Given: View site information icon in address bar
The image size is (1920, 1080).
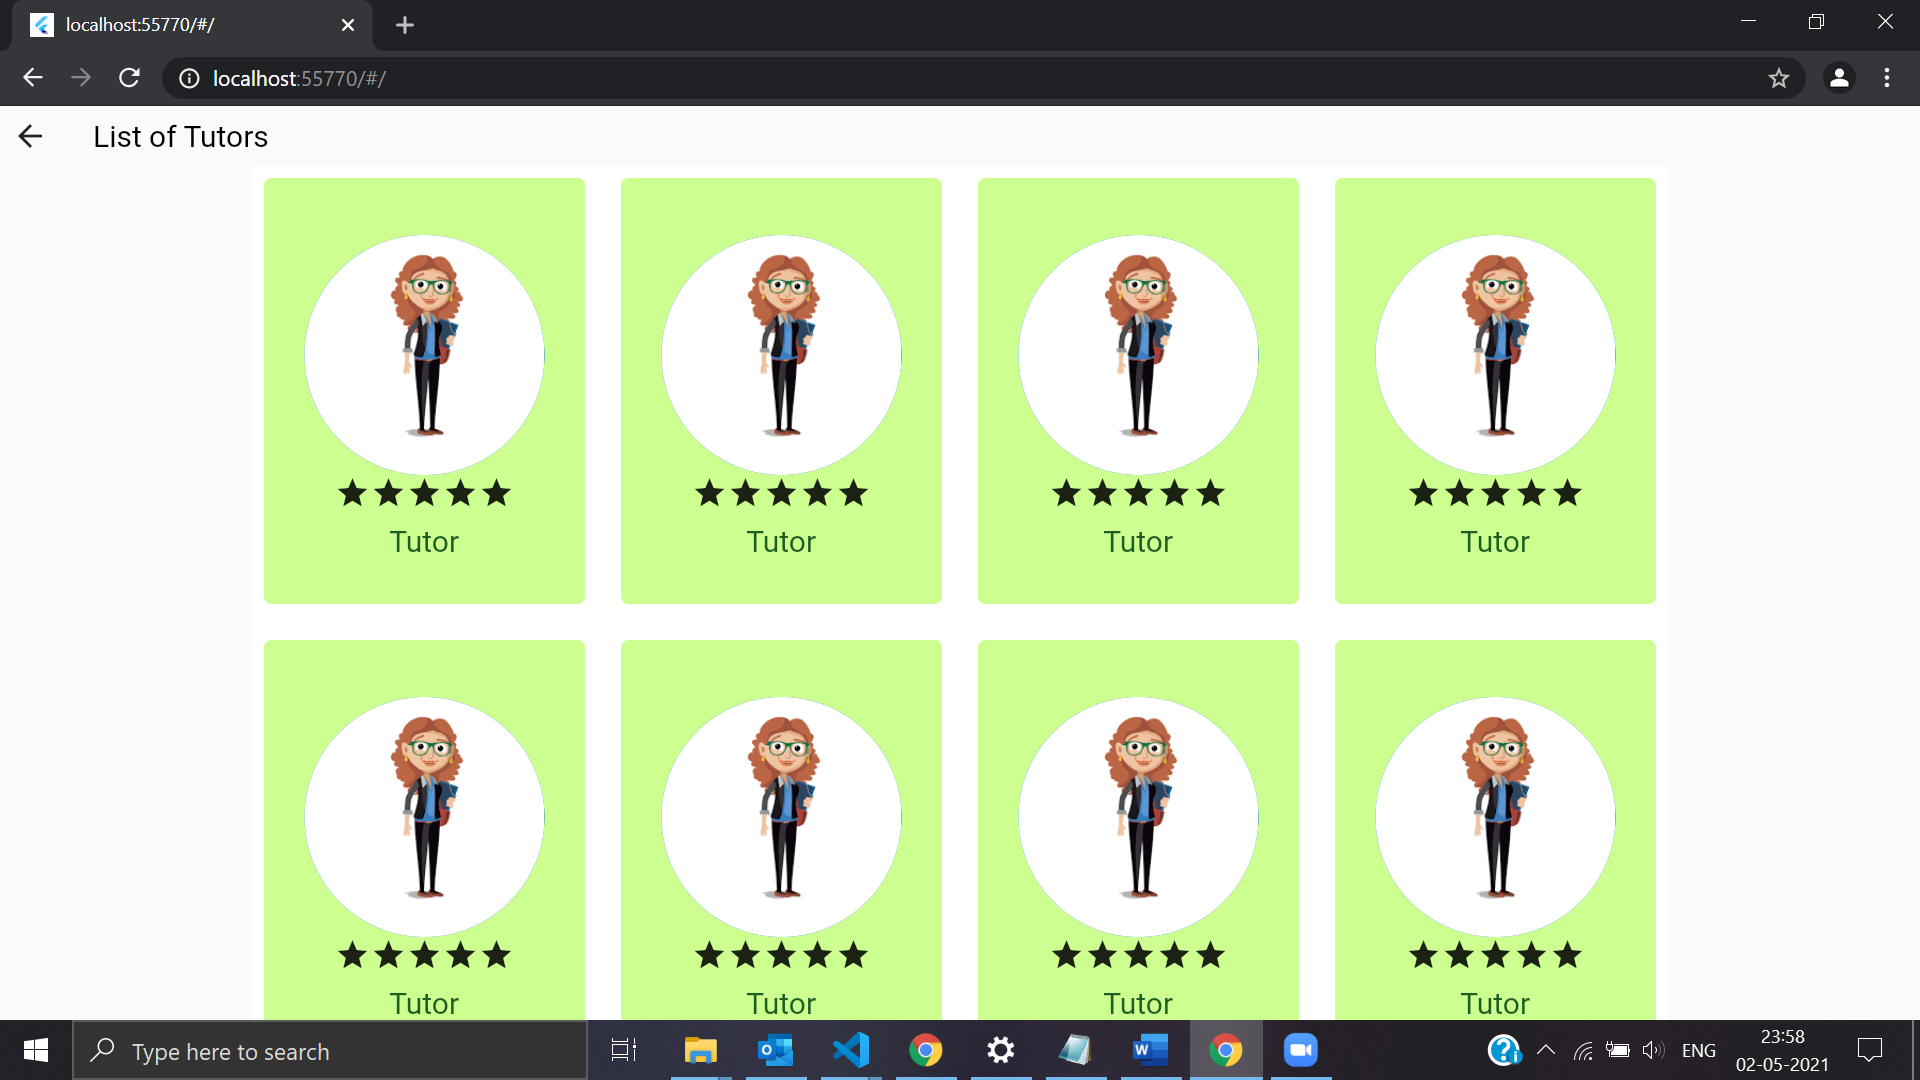Looking at the screenshot, I should click(189, 78).
